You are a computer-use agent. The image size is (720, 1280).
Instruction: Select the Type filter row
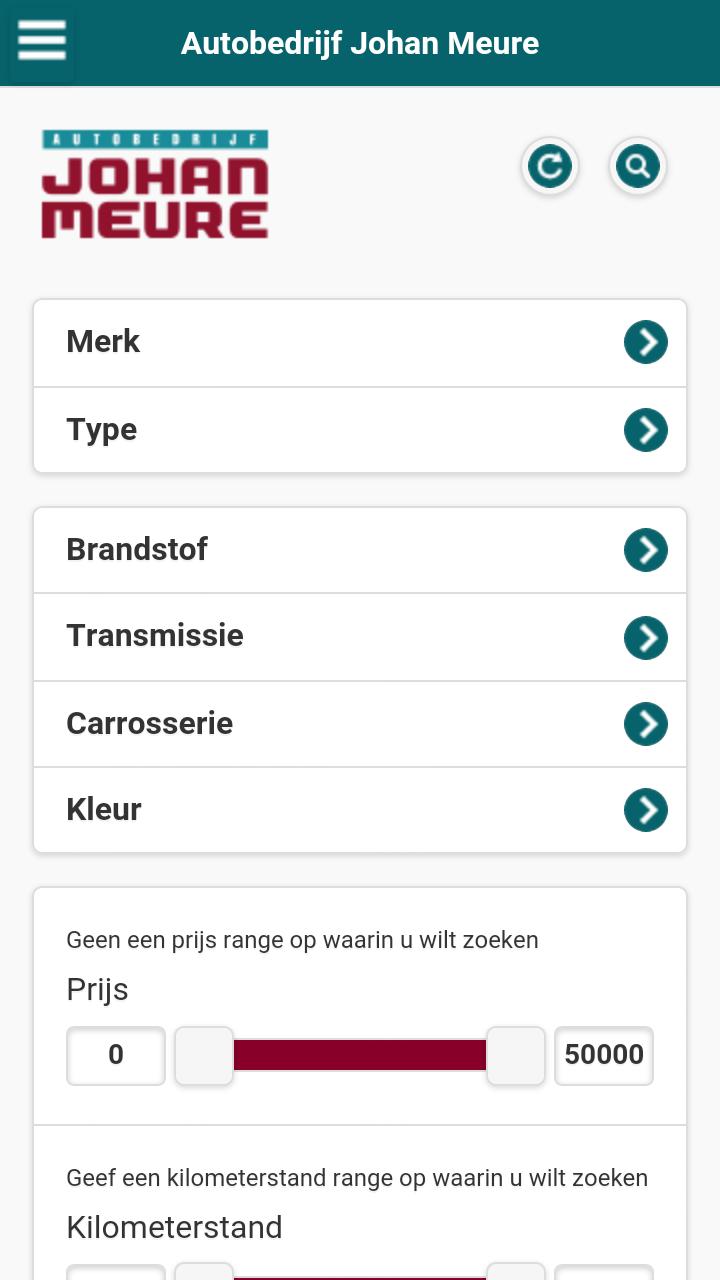tap(300, 429)
